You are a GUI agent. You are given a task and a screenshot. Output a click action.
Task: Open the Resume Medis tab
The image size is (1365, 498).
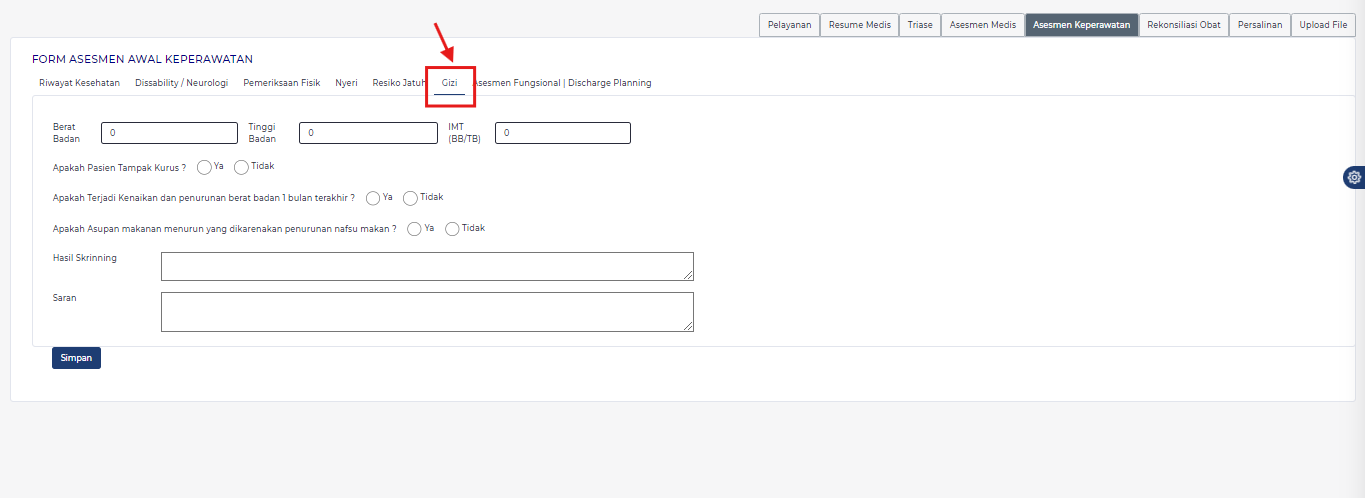point(859,25)
